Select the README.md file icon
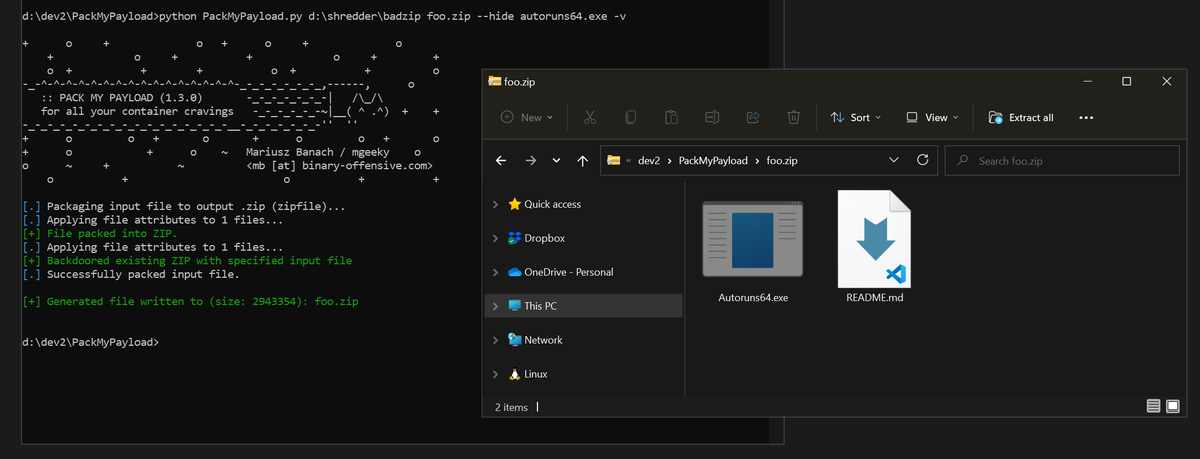1200x459 pixels. tap(874, 238)
